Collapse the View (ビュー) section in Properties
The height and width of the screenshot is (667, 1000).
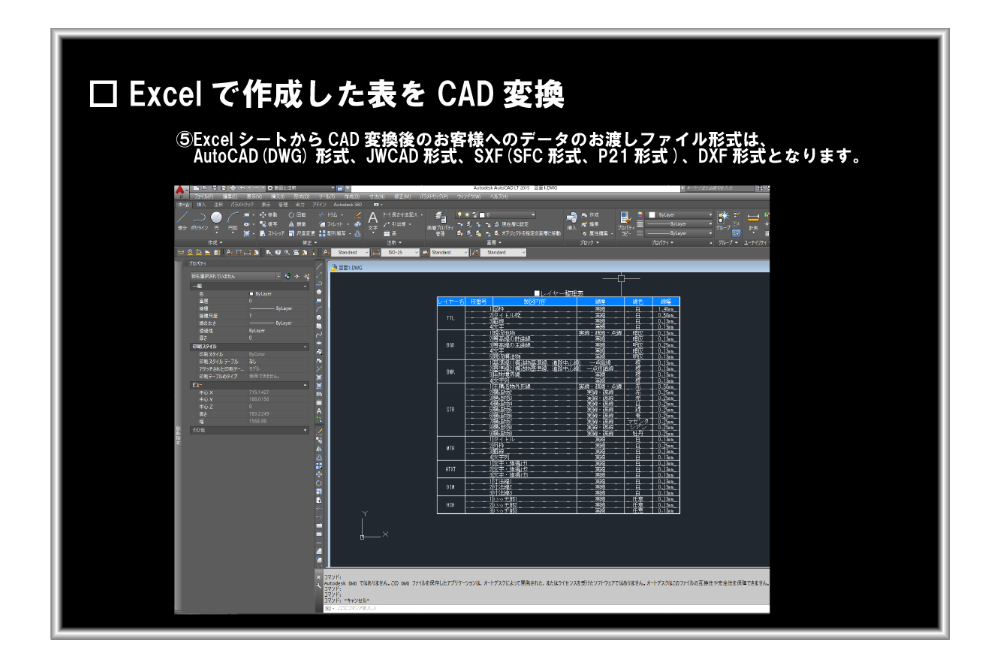305,385
